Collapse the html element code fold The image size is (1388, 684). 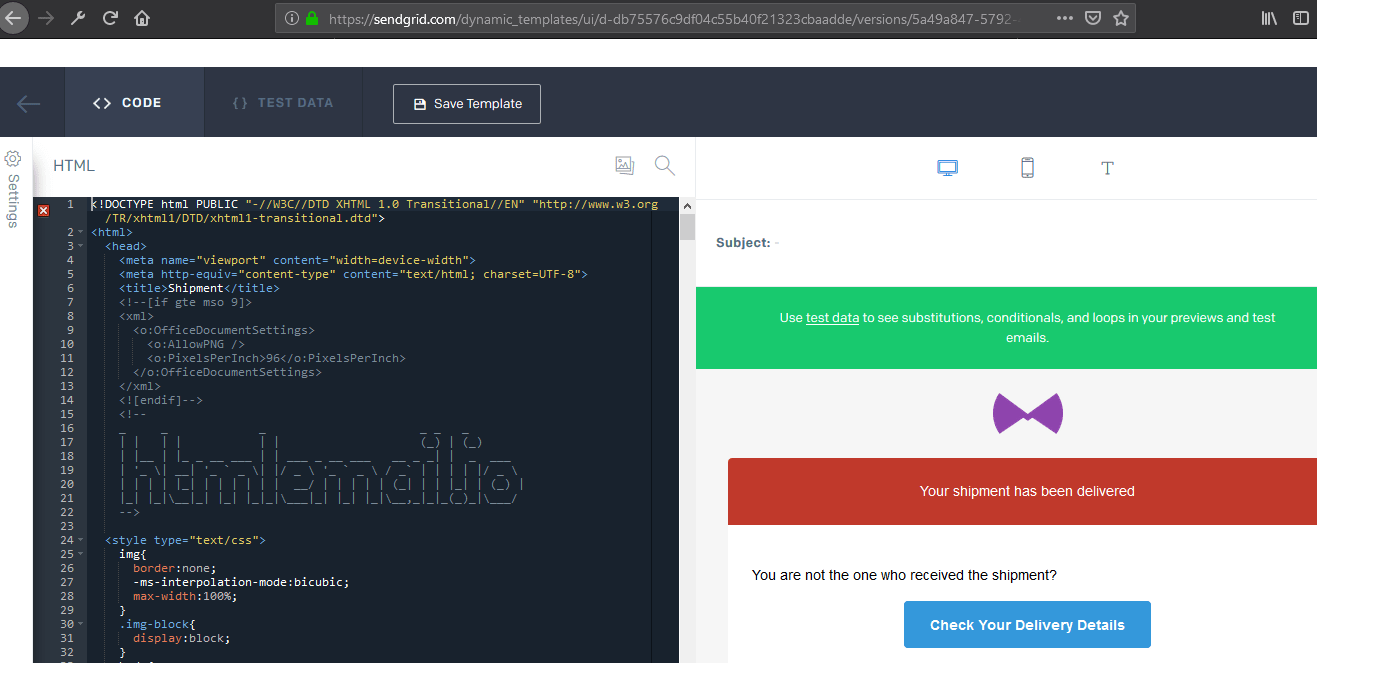[x=78, y=231]
